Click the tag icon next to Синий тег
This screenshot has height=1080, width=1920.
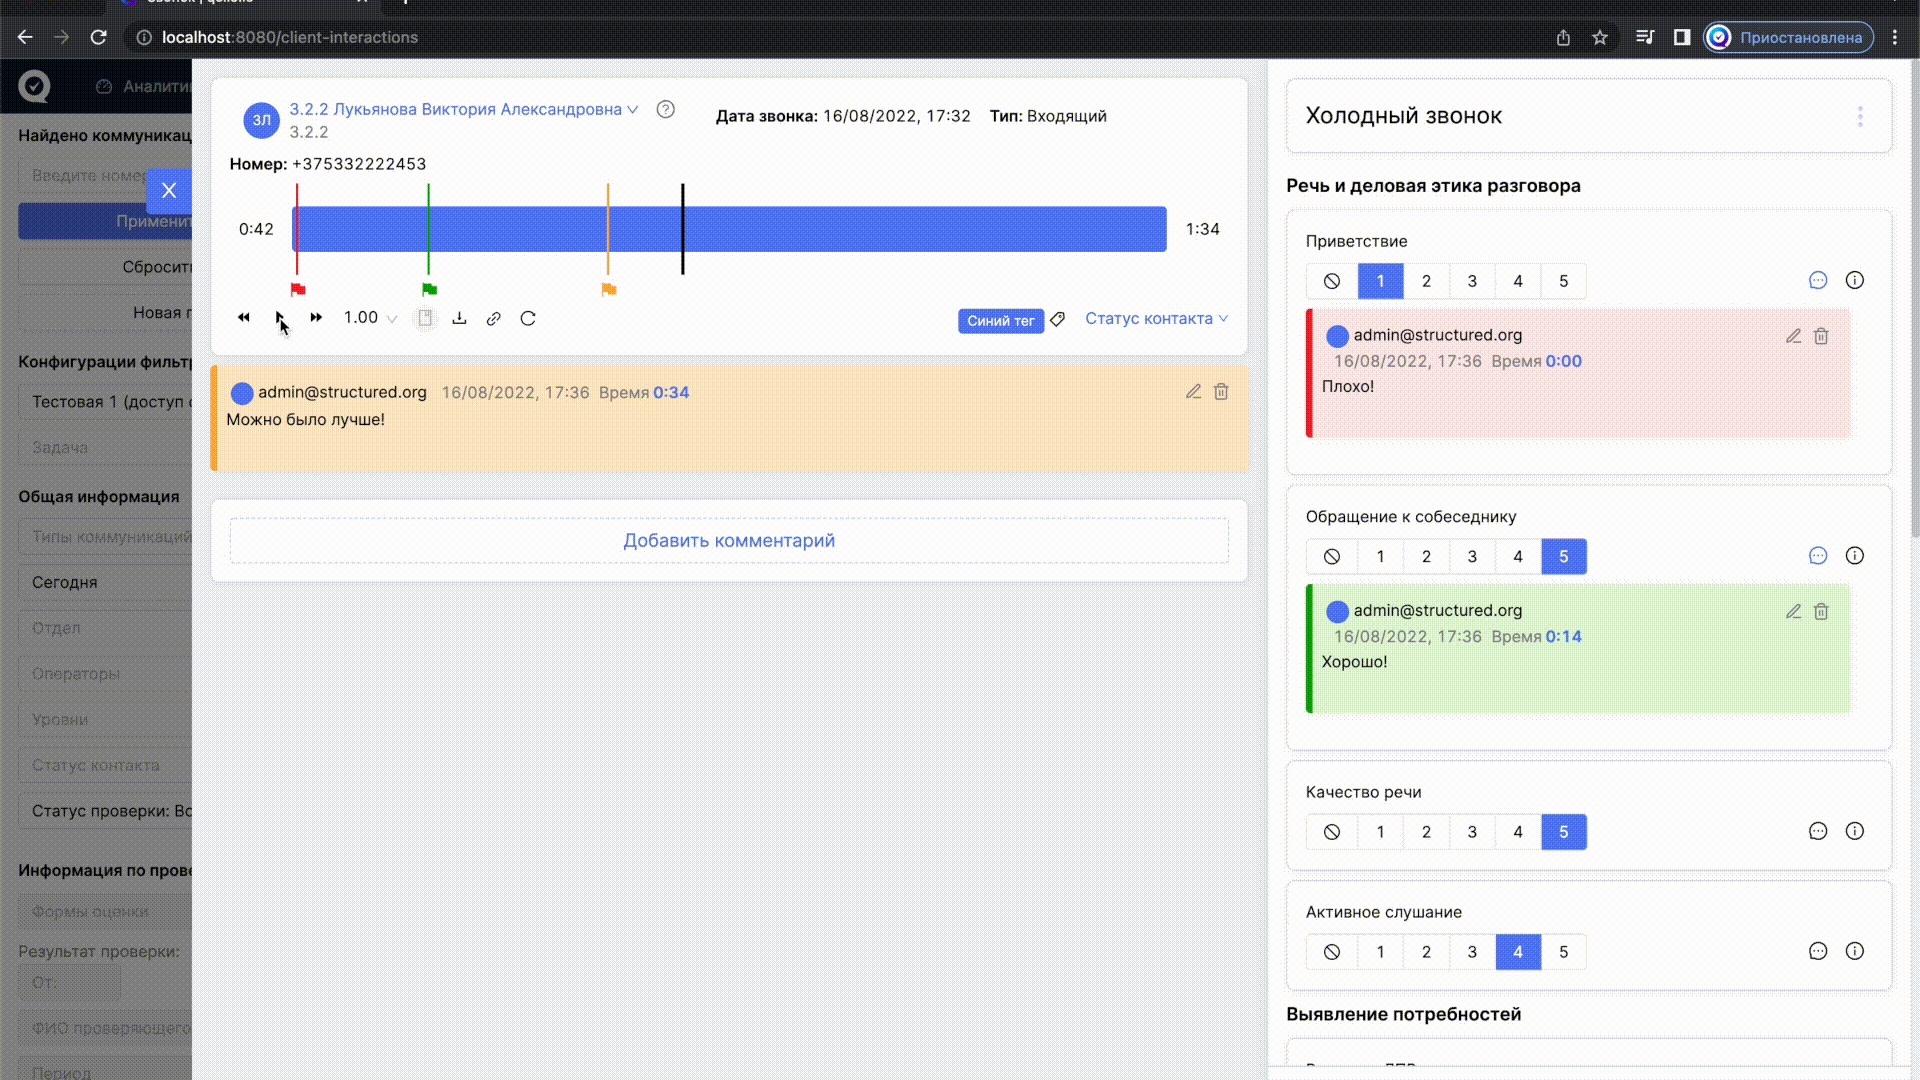click(x=1058, y=320)
